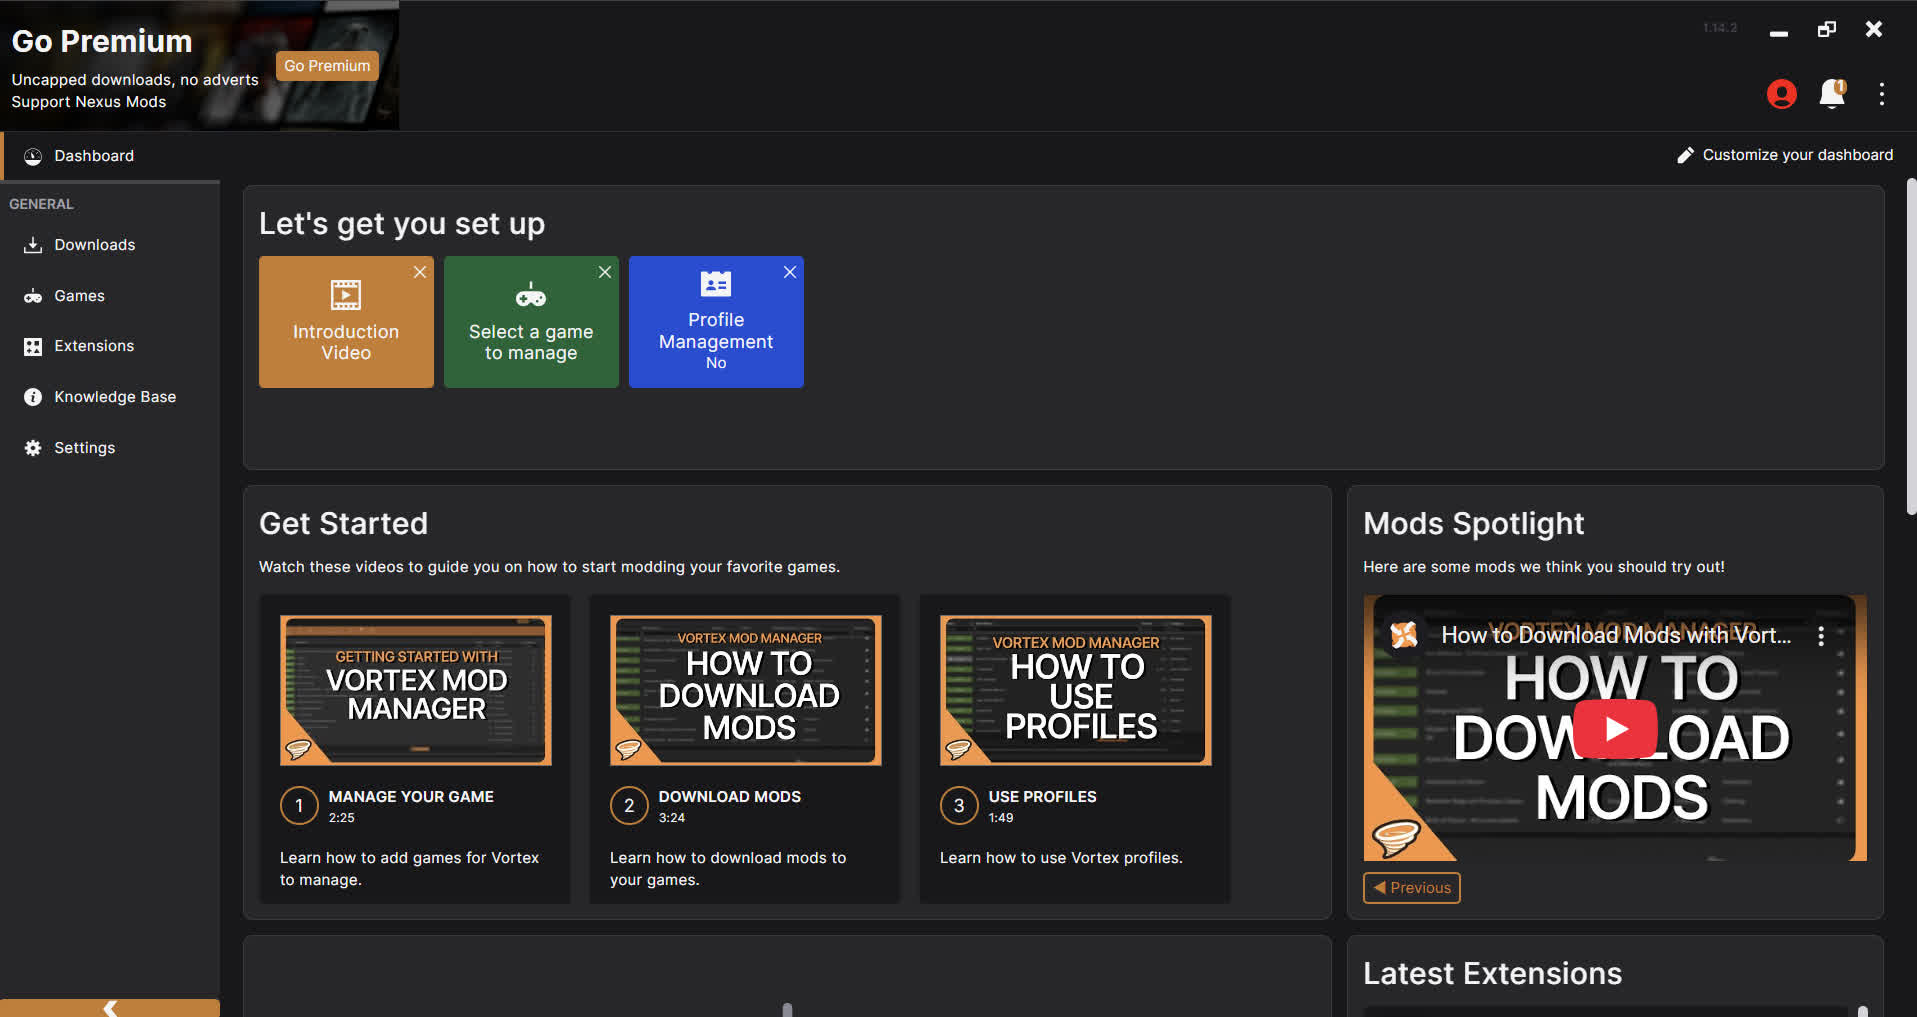Minimize the Vortex window
The height and width of the screenshot is (1017, 1917).
click(1778, 34)
